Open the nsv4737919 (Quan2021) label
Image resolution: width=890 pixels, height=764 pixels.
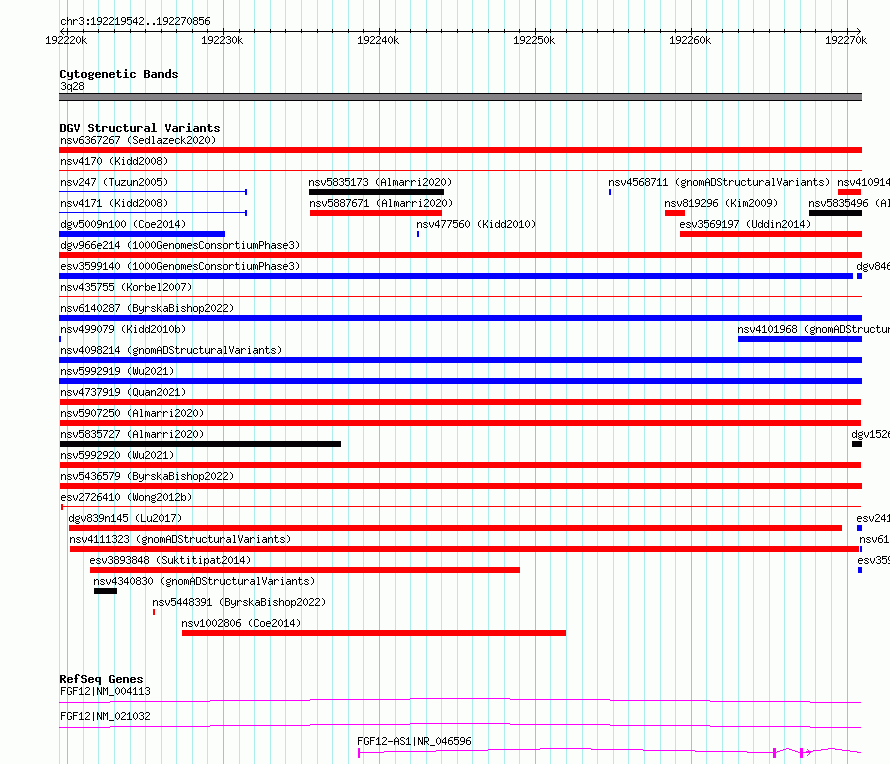(x=123, y=392)
